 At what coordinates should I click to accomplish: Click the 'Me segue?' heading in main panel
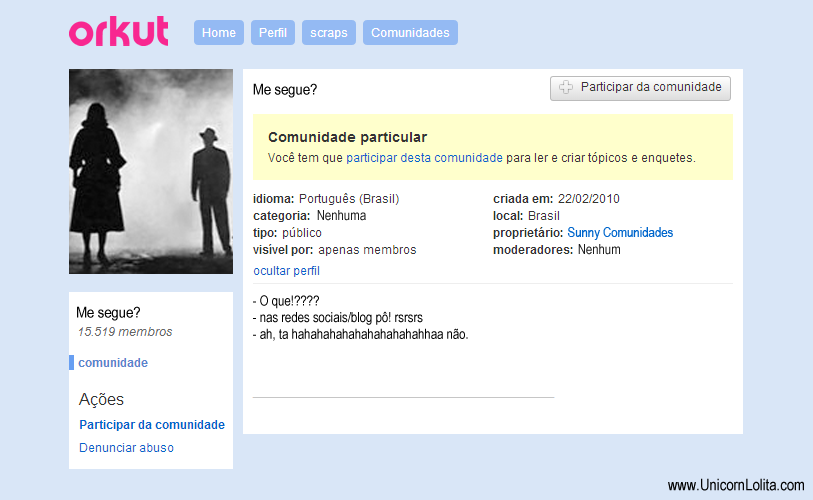[285, 90]
